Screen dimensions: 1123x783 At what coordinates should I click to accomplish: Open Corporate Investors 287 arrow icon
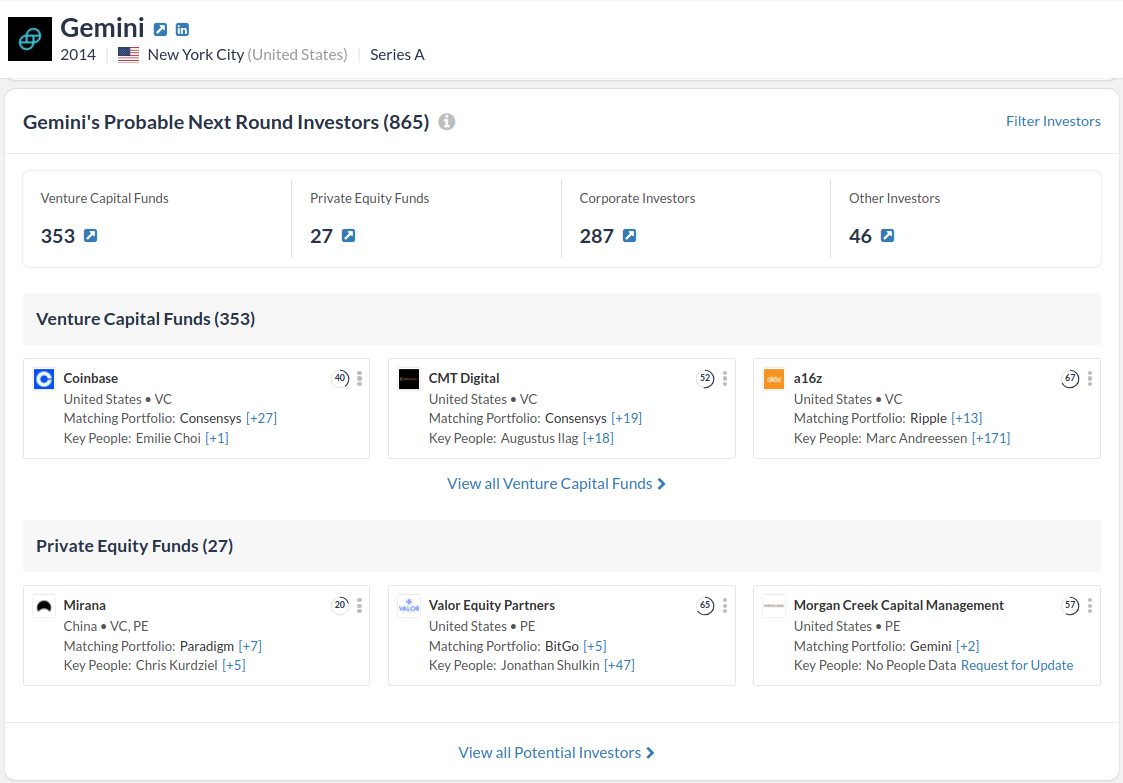coord(629,236)
